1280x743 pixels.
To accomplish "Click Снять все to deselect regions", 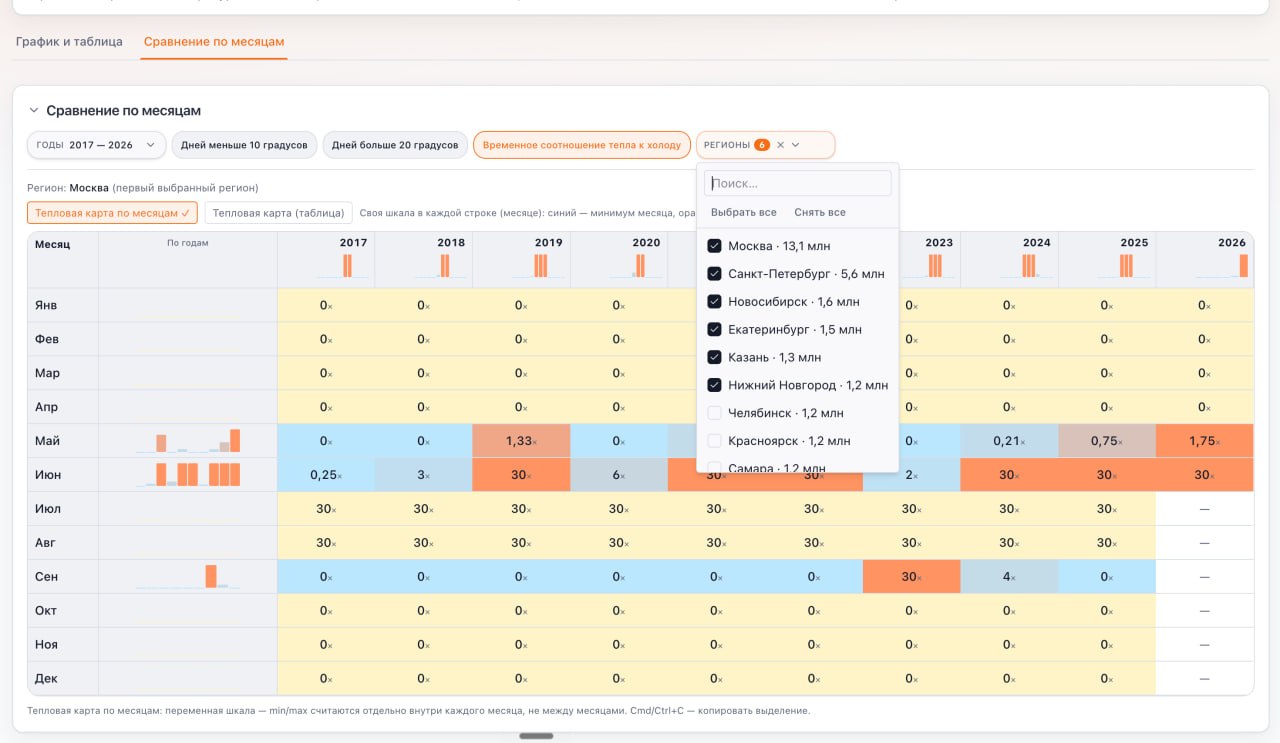I will 820,212.
